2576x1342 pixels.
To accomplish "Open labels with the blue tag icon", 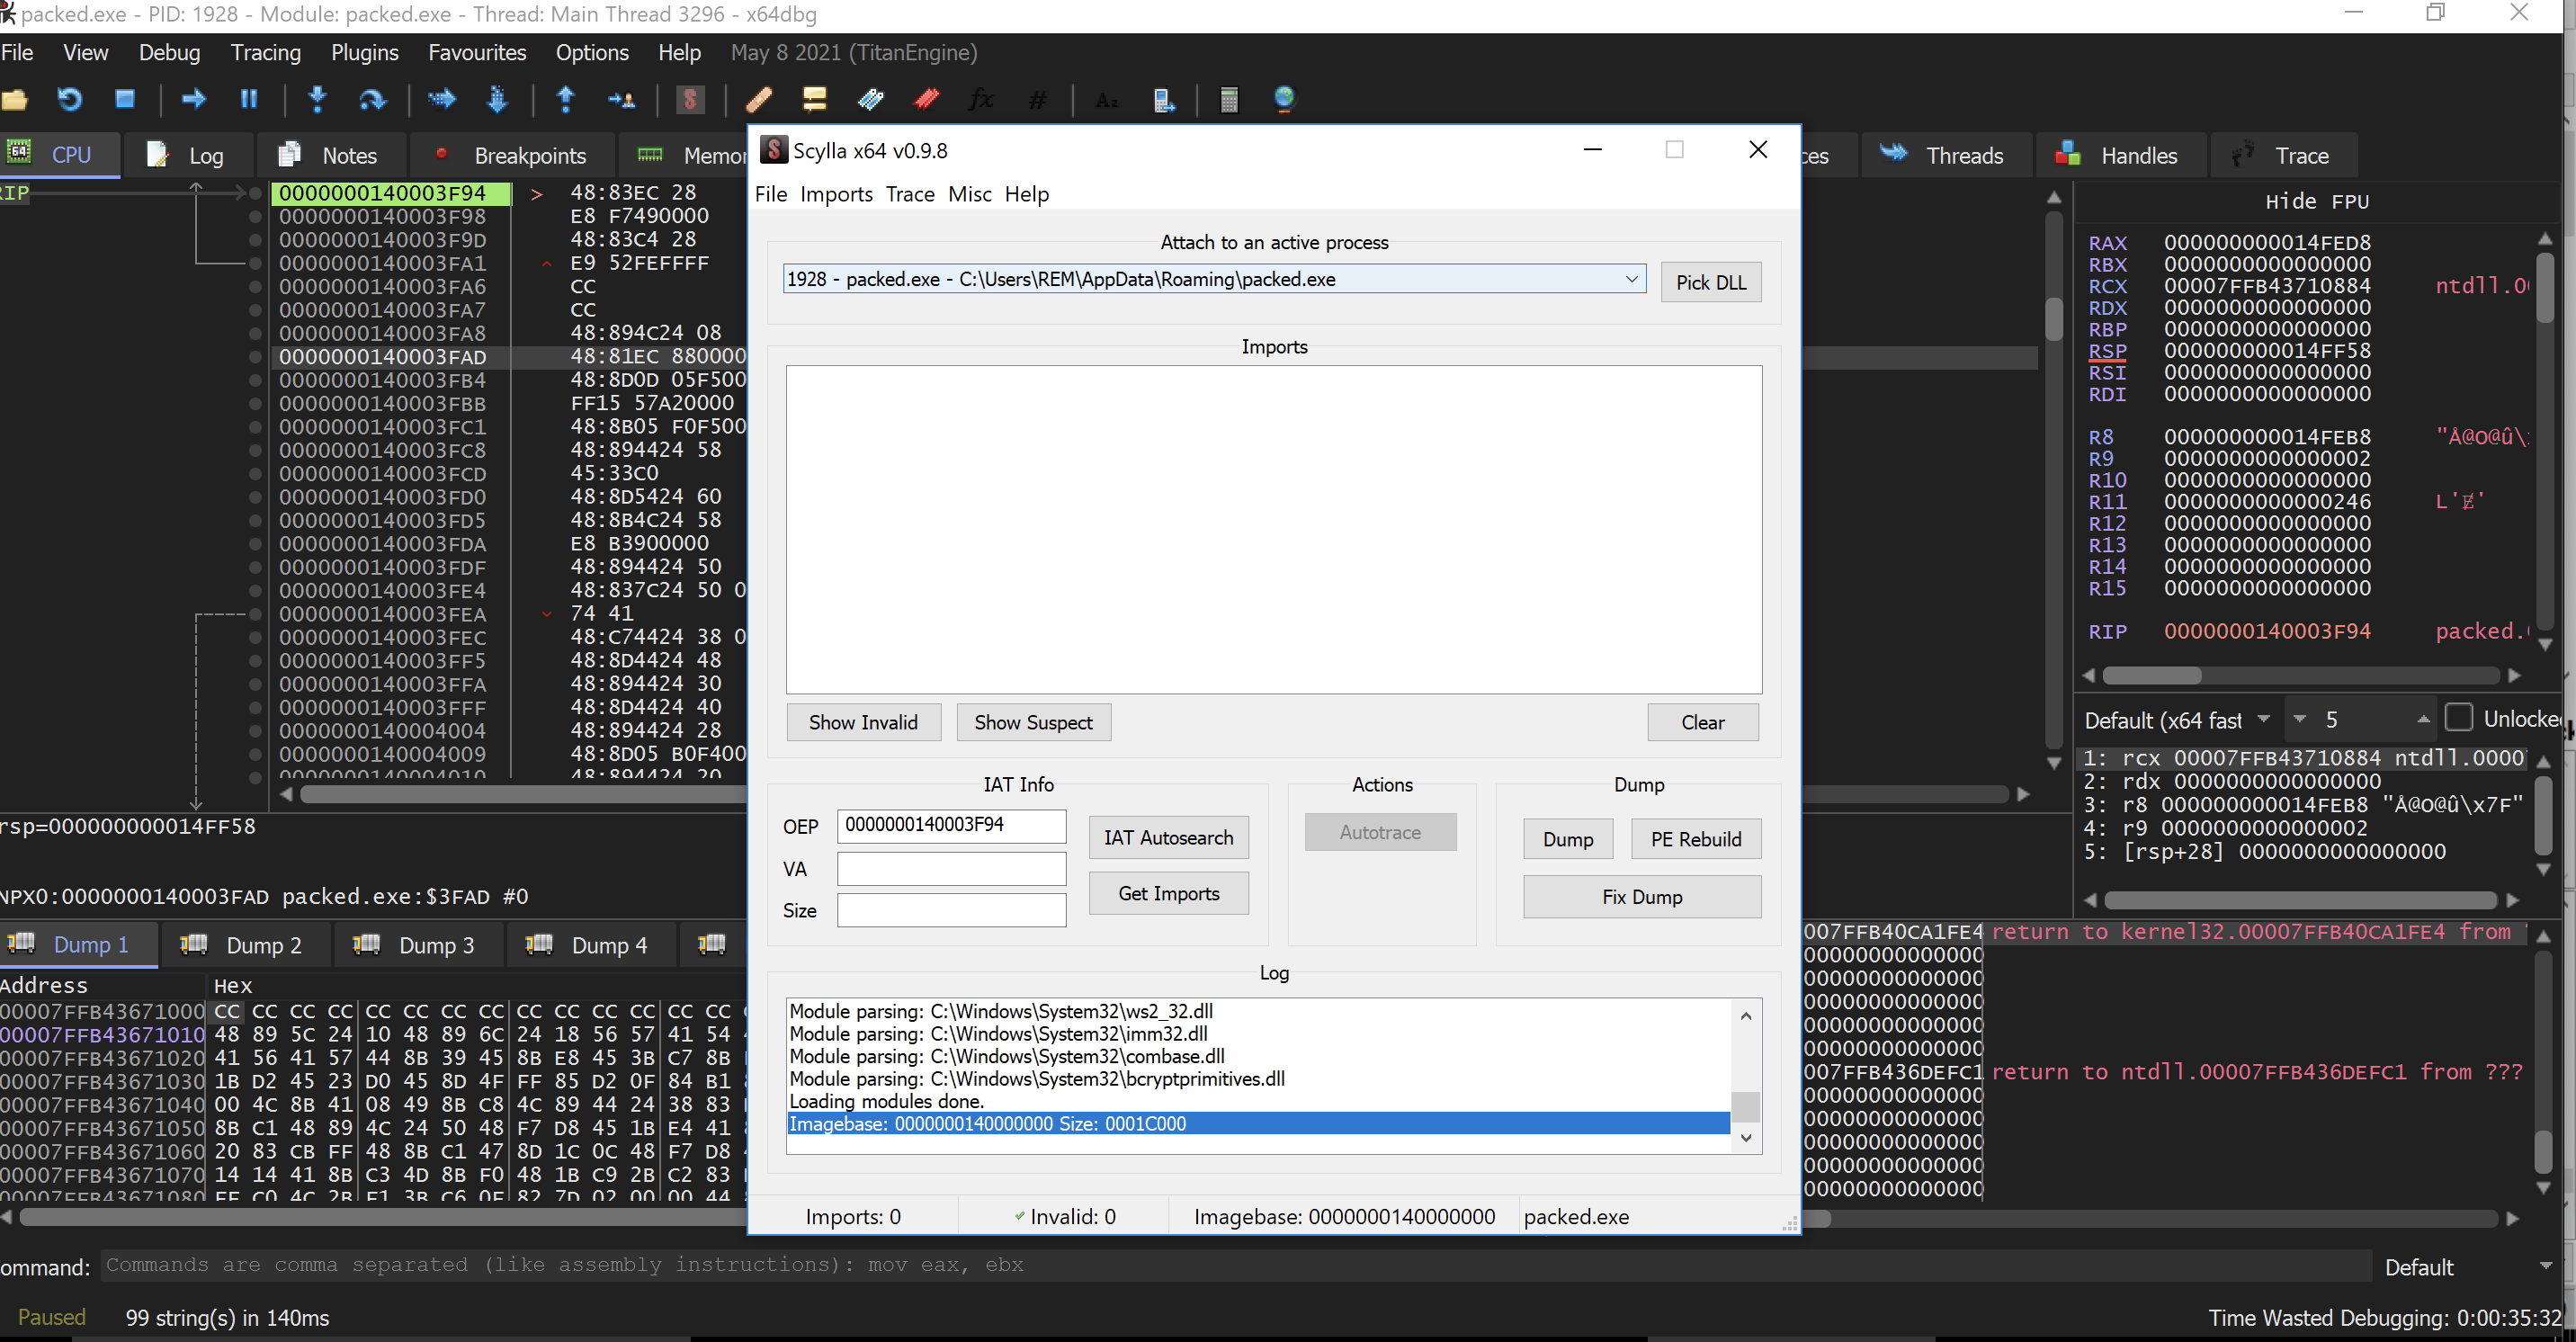I will 870,99.
